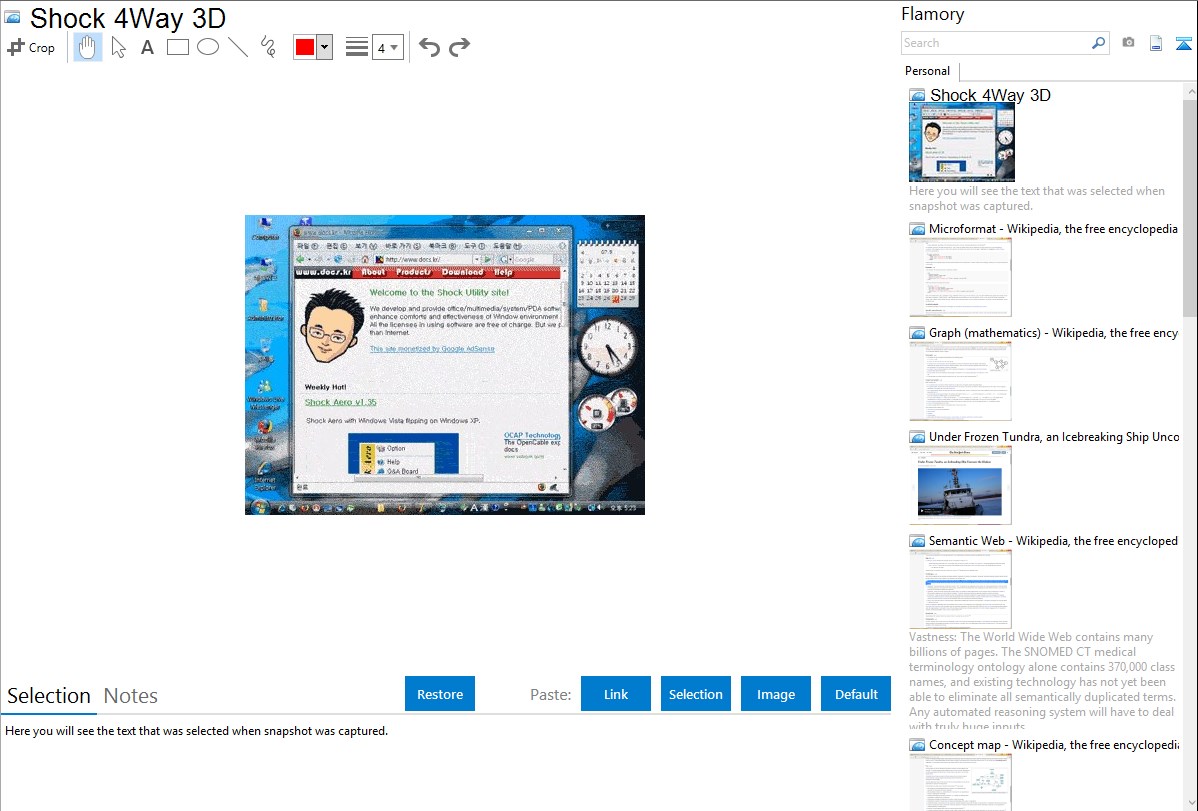
Task: Click the sidebar scroll up arrow
Action: click(x=1190, y=91)
